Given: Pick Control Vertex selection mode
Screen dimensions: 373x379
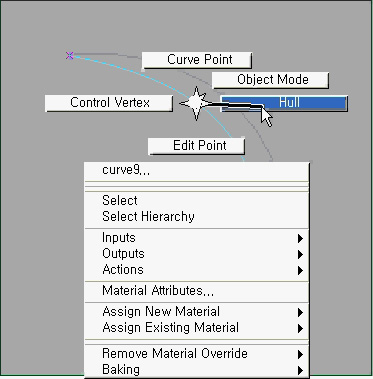Looking at the screenshot, I should [x=109, y=103].
